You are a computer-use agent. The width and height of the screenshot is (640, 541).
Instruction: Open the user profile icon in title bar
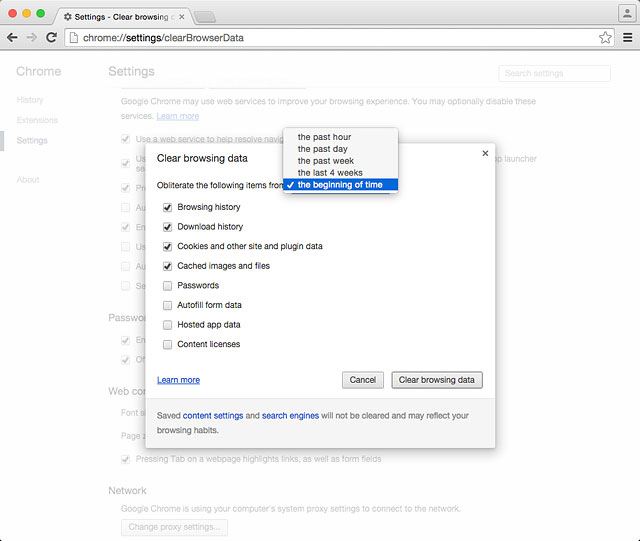pyautogui.click(x=627, y=13)
